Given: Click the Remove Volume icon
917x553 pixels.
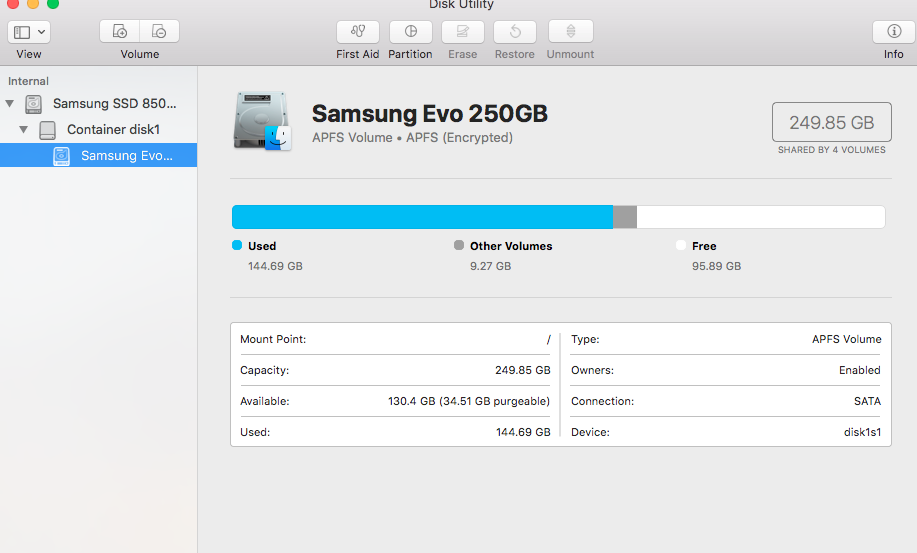Looking at the screenshot, I should pos(159,32).
